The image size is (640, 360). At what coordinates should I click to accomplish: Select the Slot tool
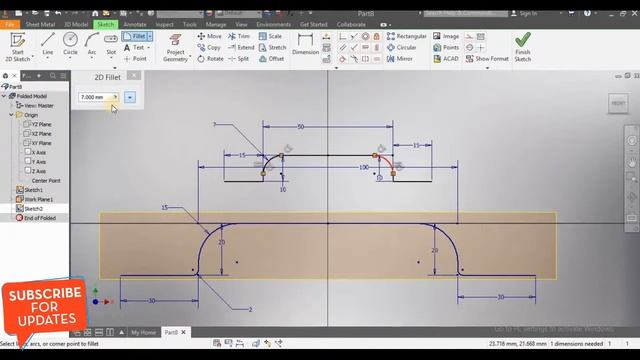(111, 44)
